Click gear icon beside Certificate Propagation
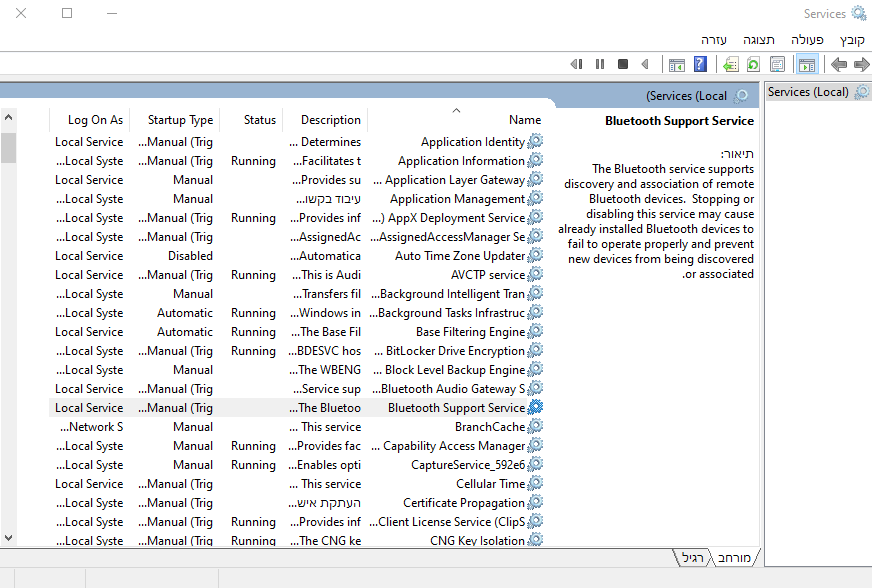 [535, 502]
